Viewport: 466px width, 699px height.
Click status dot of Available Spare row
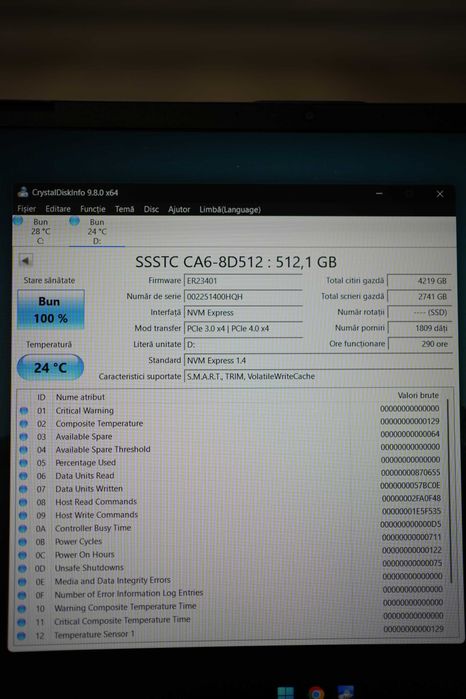24,437
